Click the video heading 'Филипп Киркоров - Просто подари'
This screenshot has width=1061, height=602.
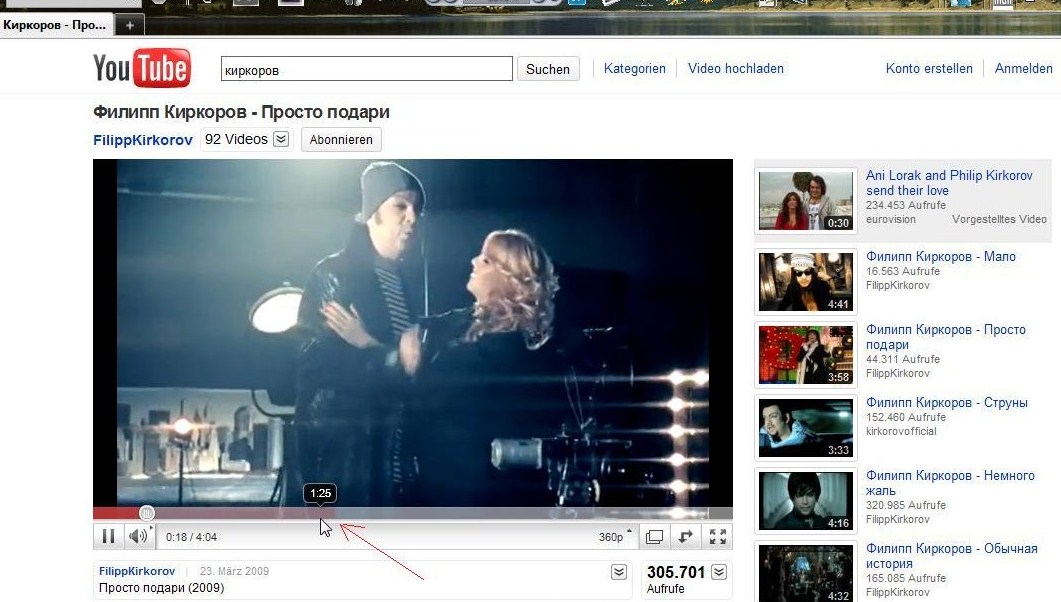coord(242,112)
